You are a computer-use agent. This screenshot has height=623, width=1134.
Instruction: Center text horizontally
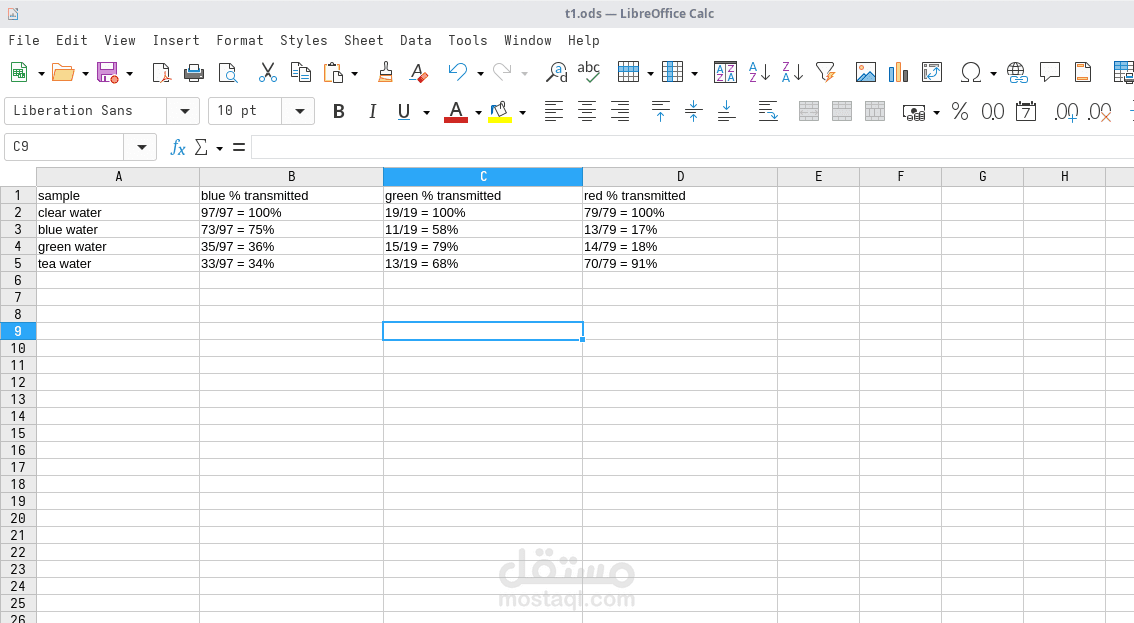click(x=587, y=111)
